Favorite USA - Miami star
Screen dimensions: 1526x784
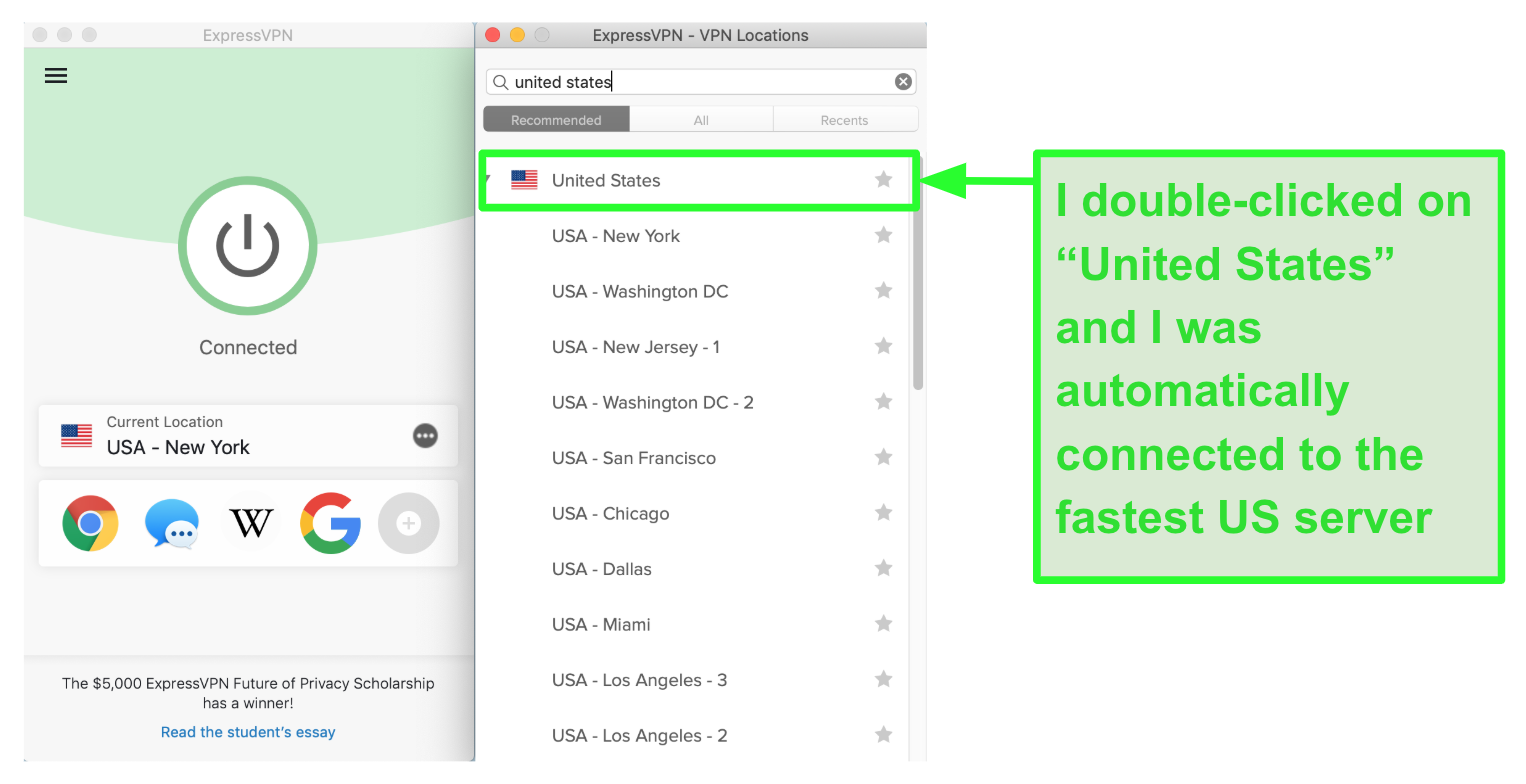click(x=883, y=624)
